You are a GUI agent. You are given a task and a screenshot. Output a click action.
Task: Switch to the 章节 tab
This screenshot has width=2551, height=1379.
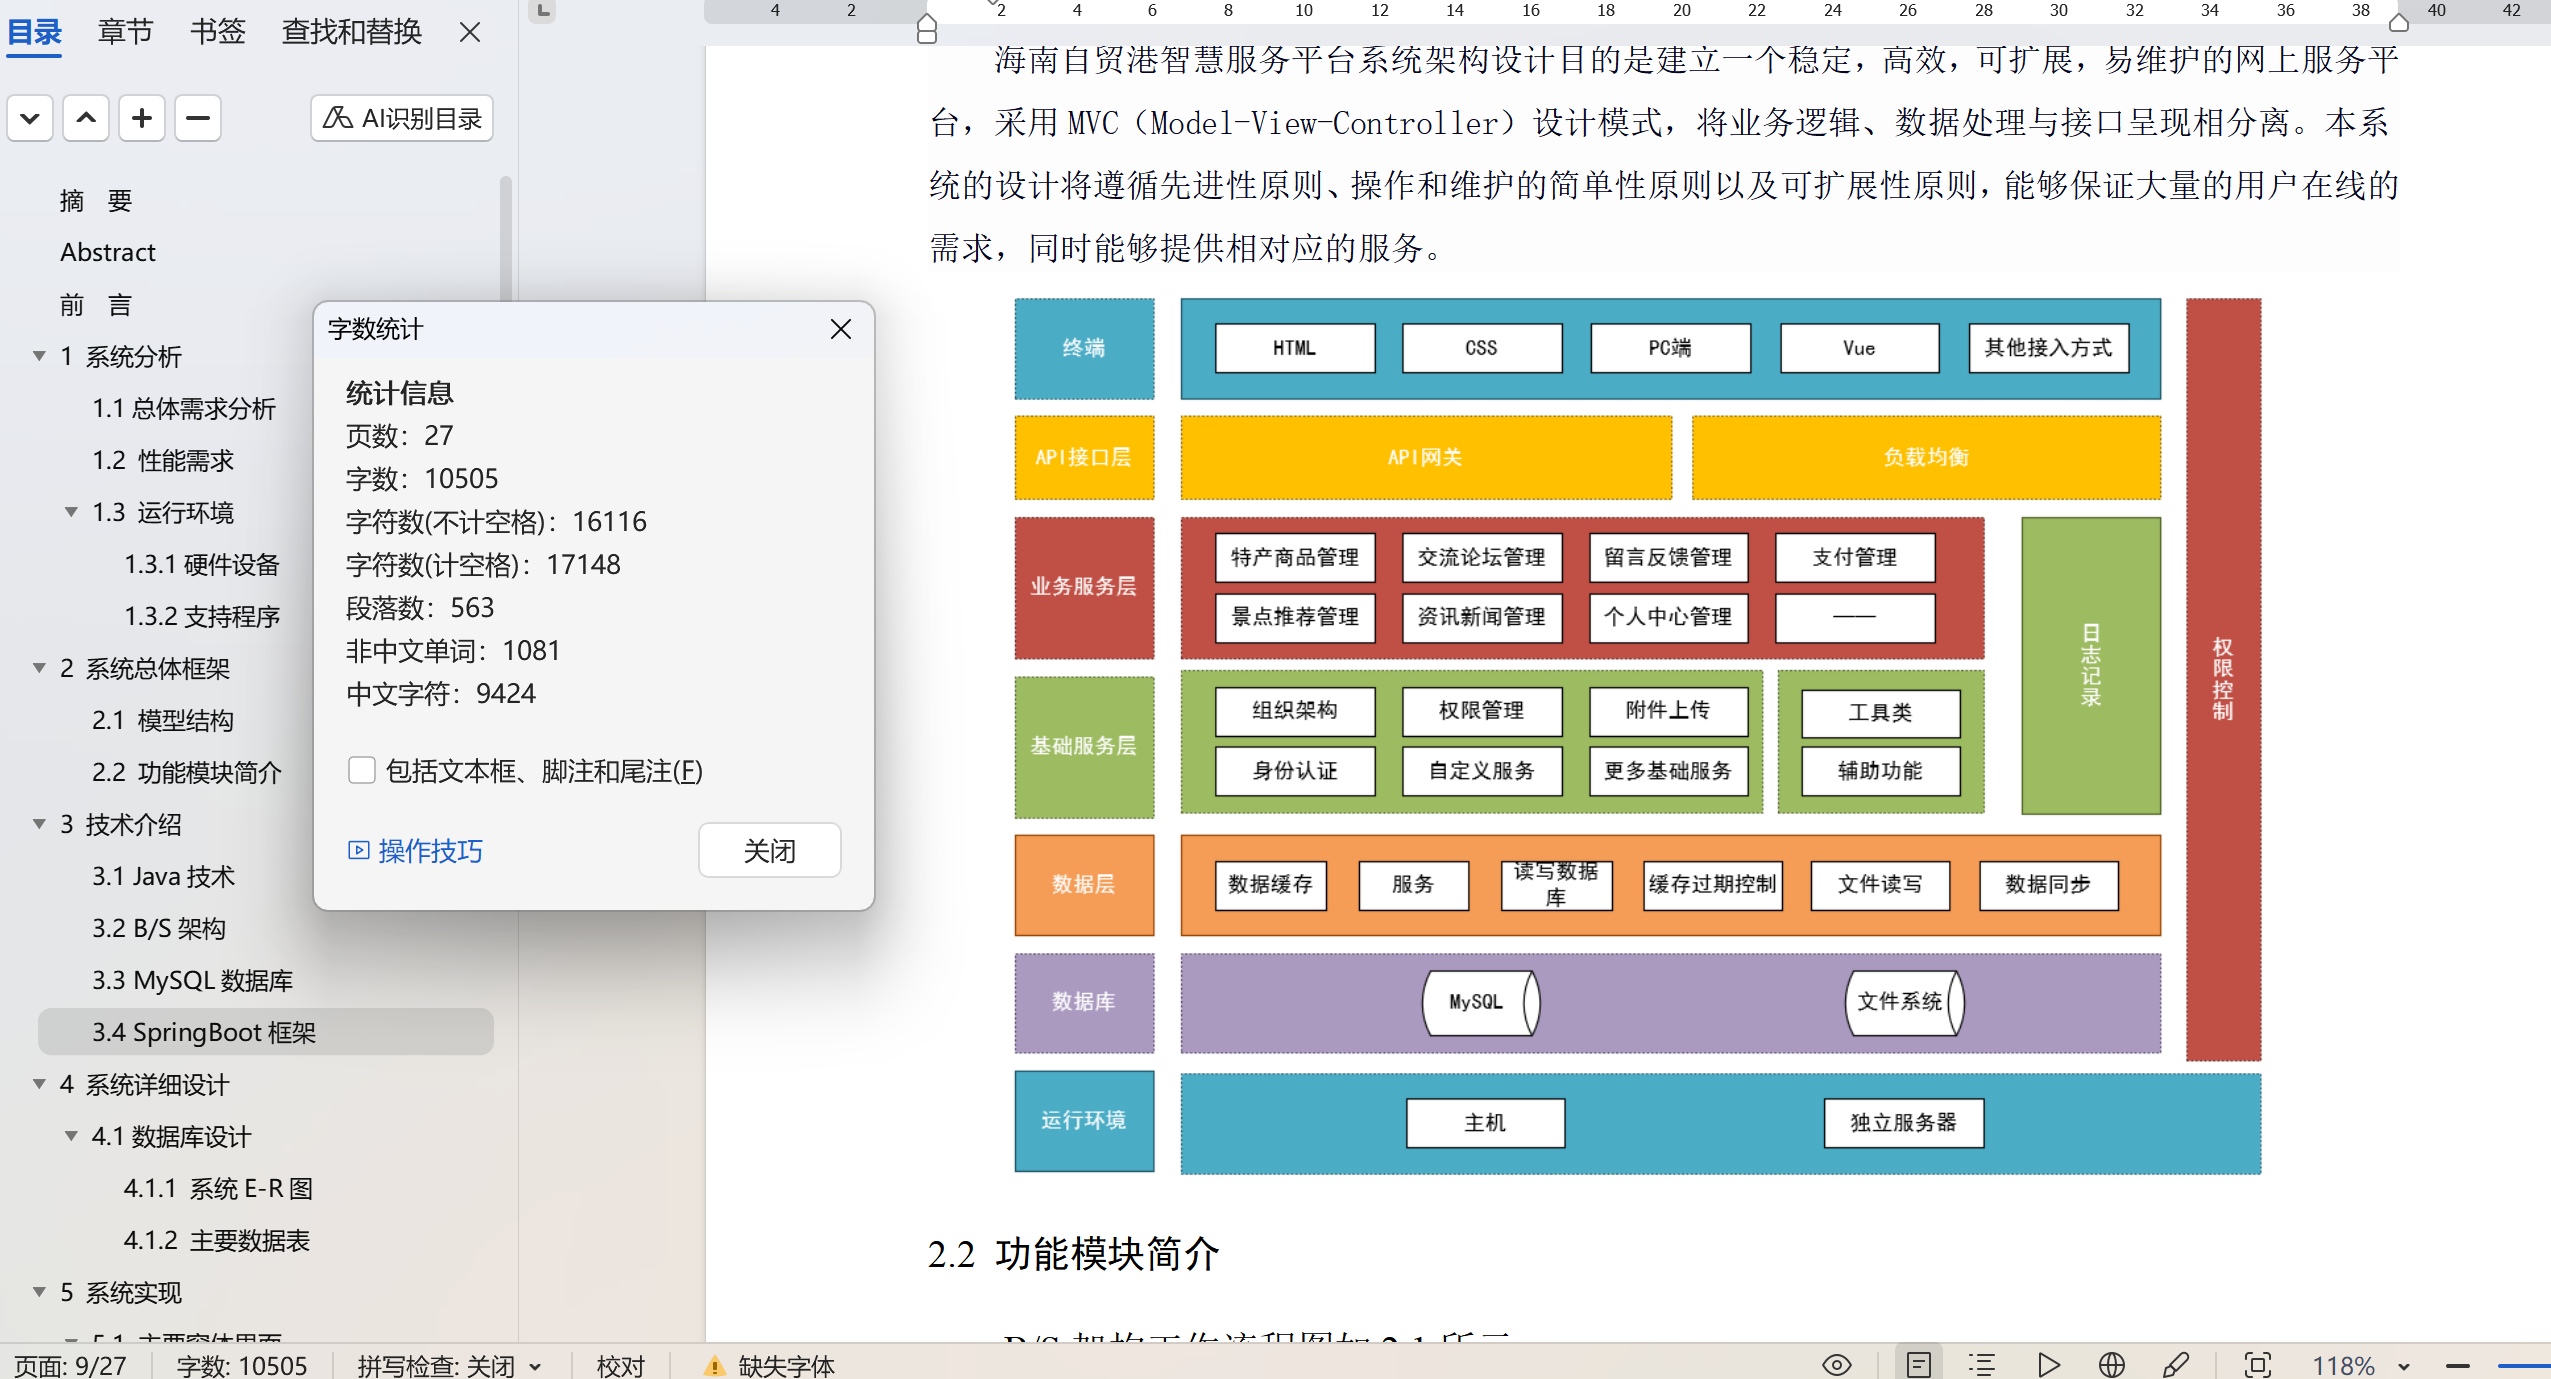125,32
